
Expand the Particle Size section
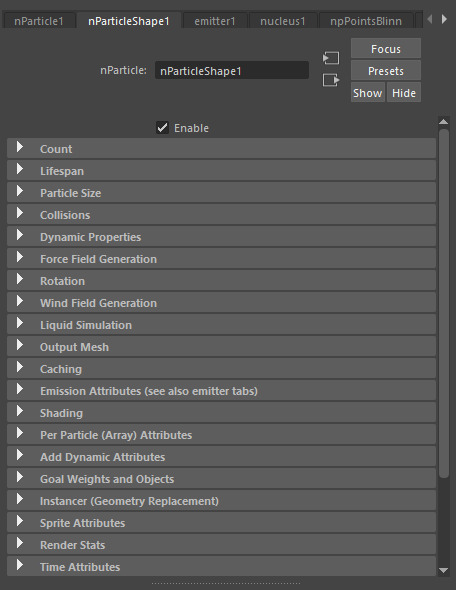221,193
